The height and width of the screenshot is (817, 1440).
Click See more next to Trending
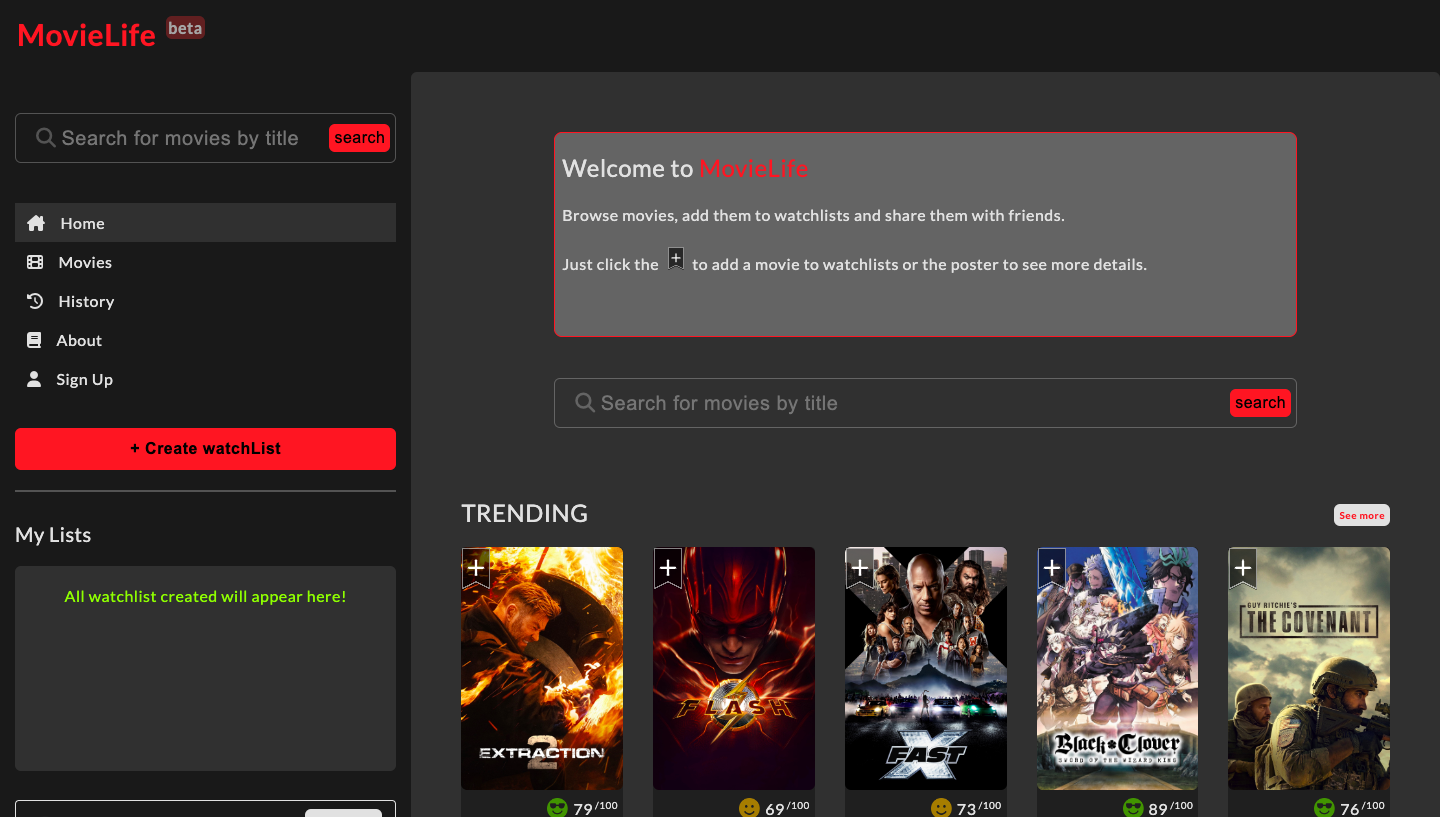(1362, 515)
